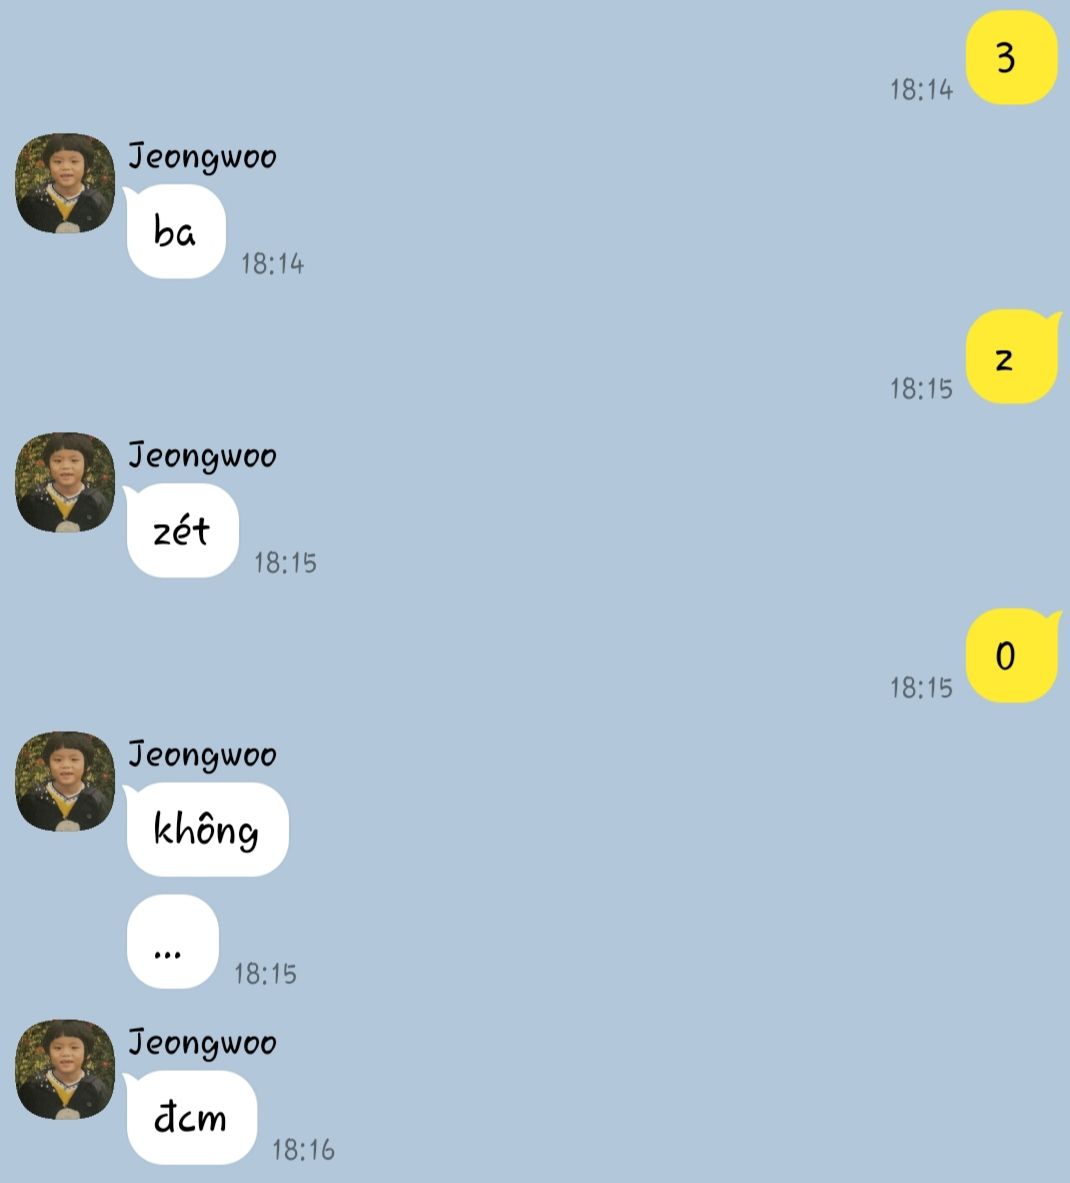Tap Jeongwoo's avatar beside the 'zét' message
1070x1183 pixels.
(65, 482)
